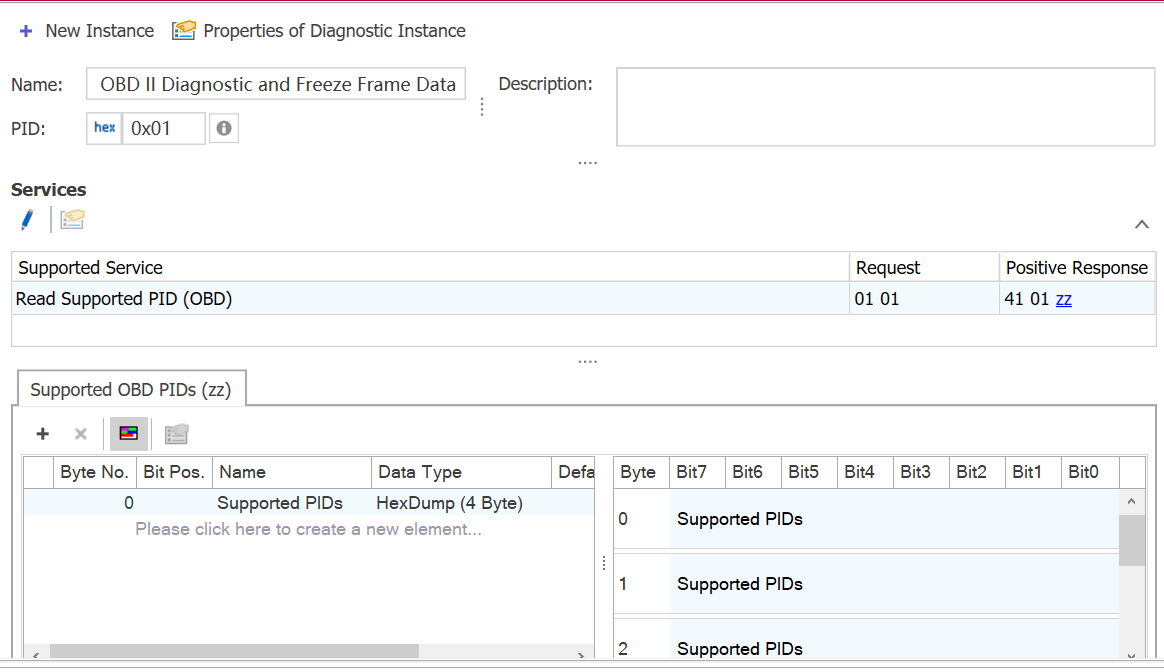The width and height of the screenshot is (1164, 672).
Task: Add a new element with plus icon
Action: point(43,434)
